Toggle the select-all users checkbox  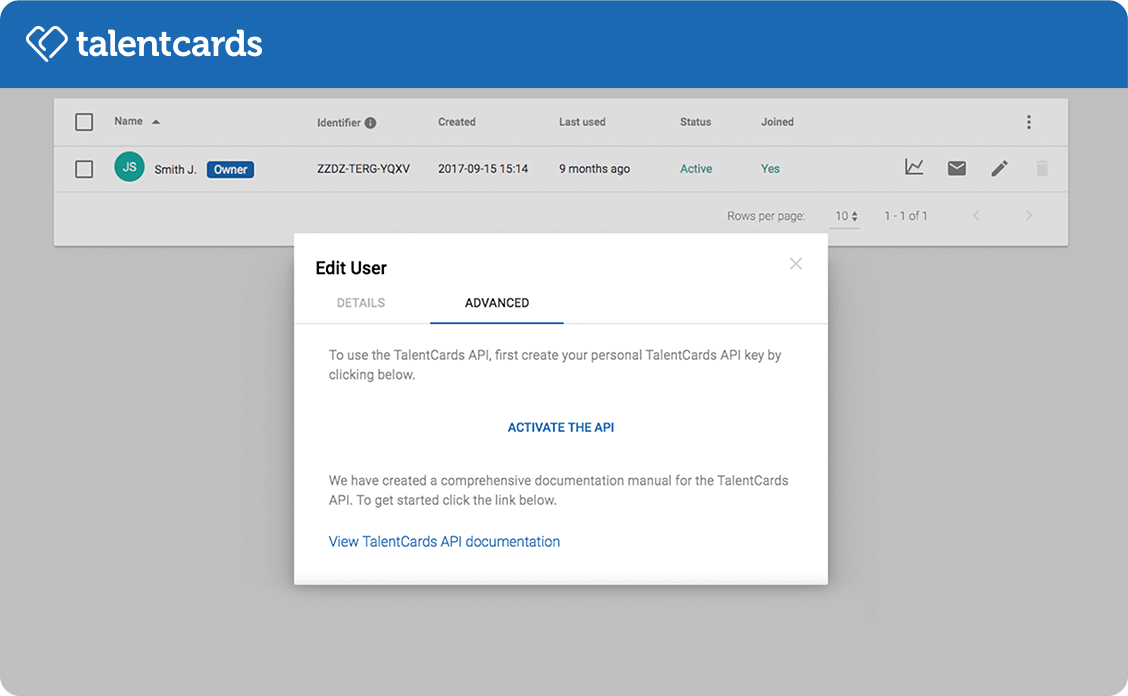(x=84, y=122)
